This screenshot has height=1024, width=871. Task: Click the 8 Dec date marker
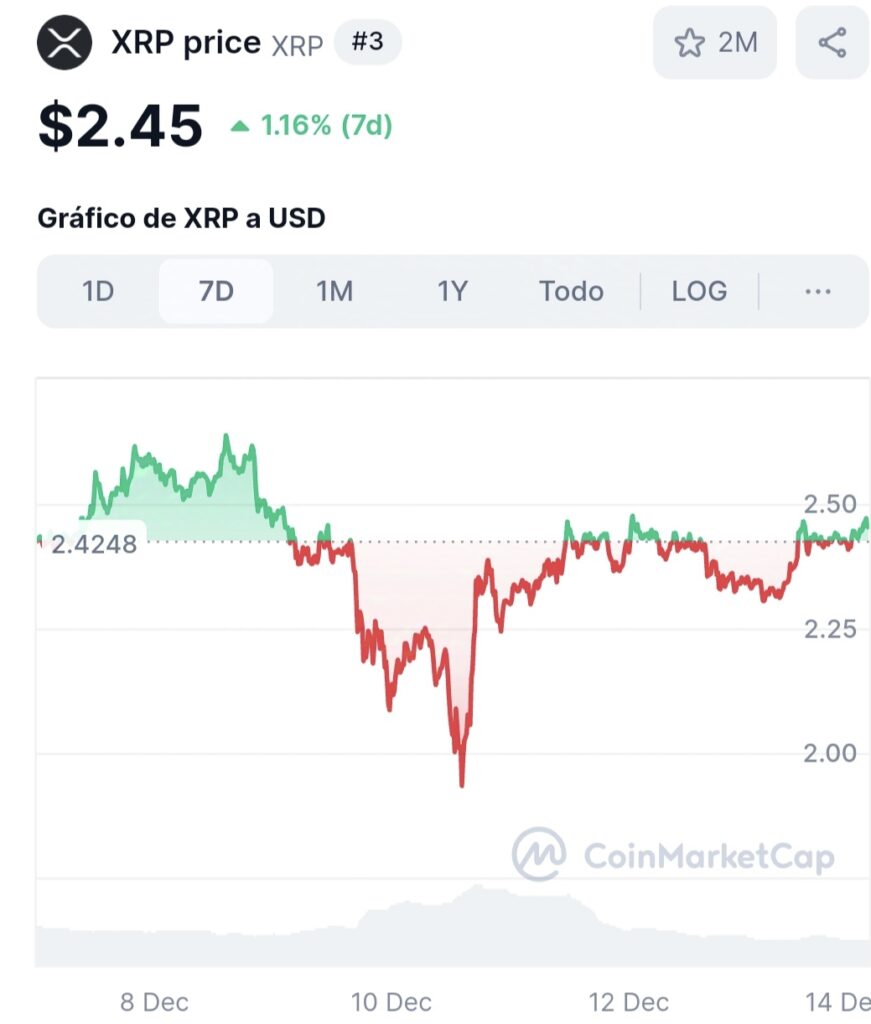point(154,1001)
